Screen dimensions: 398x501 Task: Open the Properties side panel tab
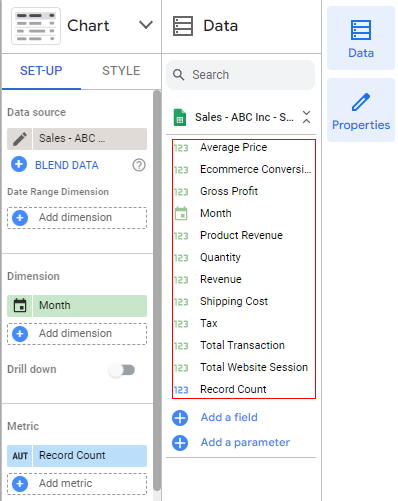(361, 110)
